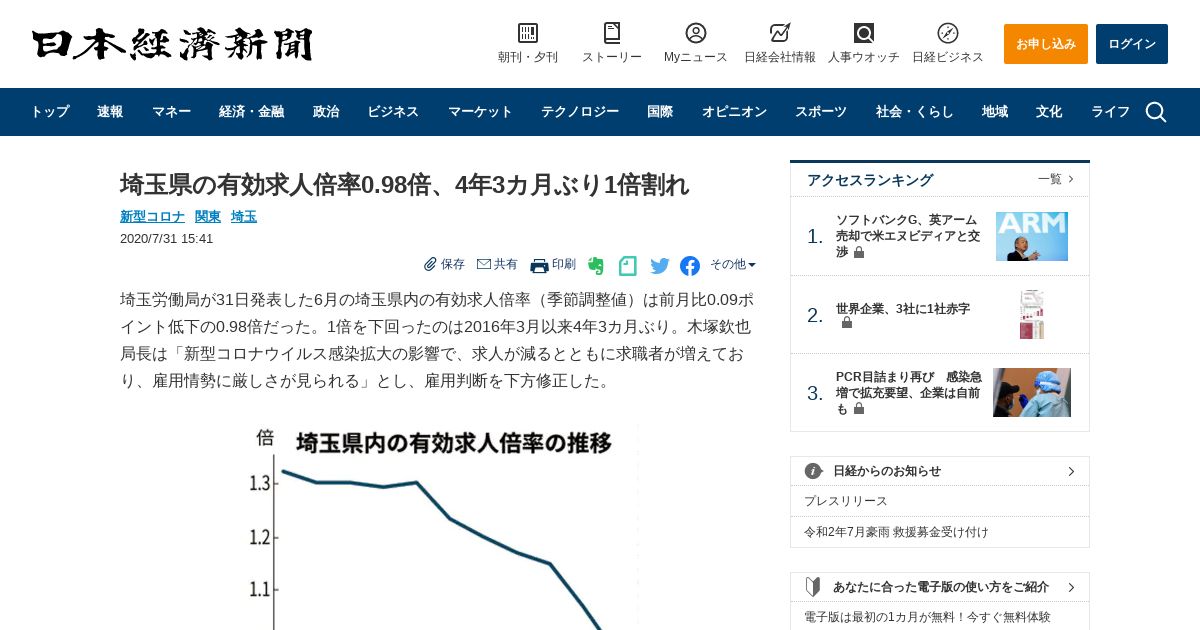This screenshot has width=1200, height=630.
Task: Open the スポーツ section
Action: point(821,112)
